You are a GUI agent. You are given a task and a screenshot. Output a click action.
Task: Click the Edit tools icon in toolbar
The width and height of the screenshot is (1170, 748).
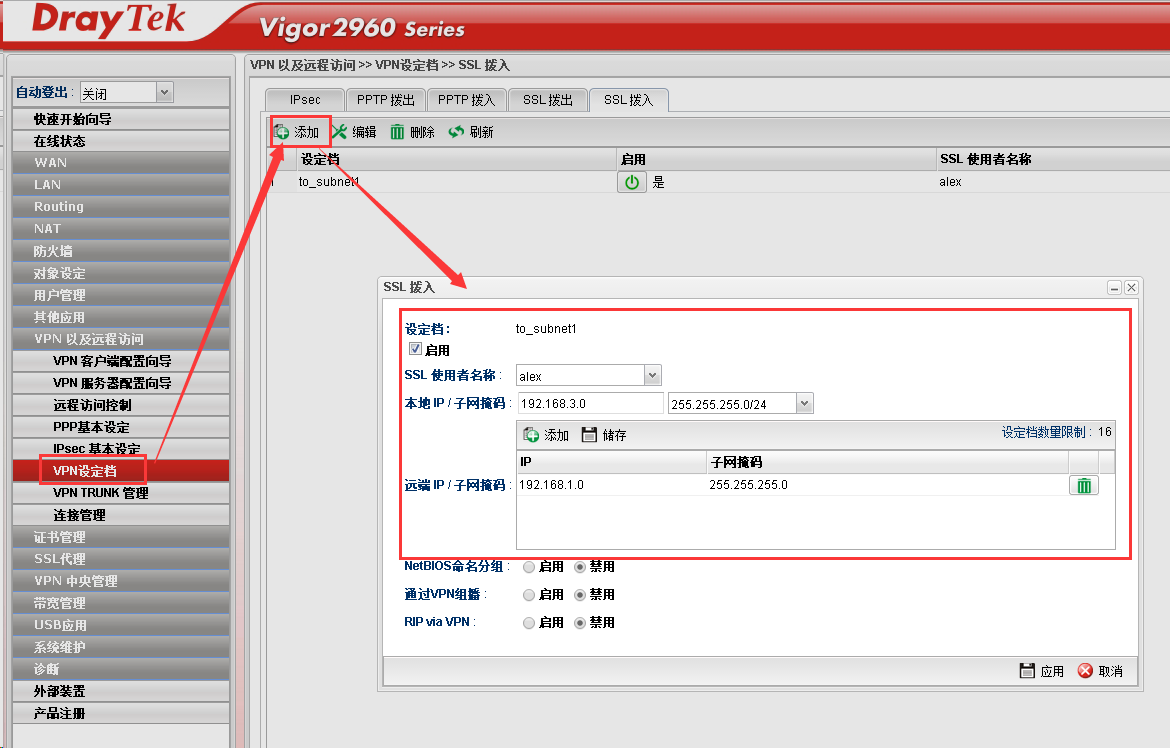pos(340,132)
